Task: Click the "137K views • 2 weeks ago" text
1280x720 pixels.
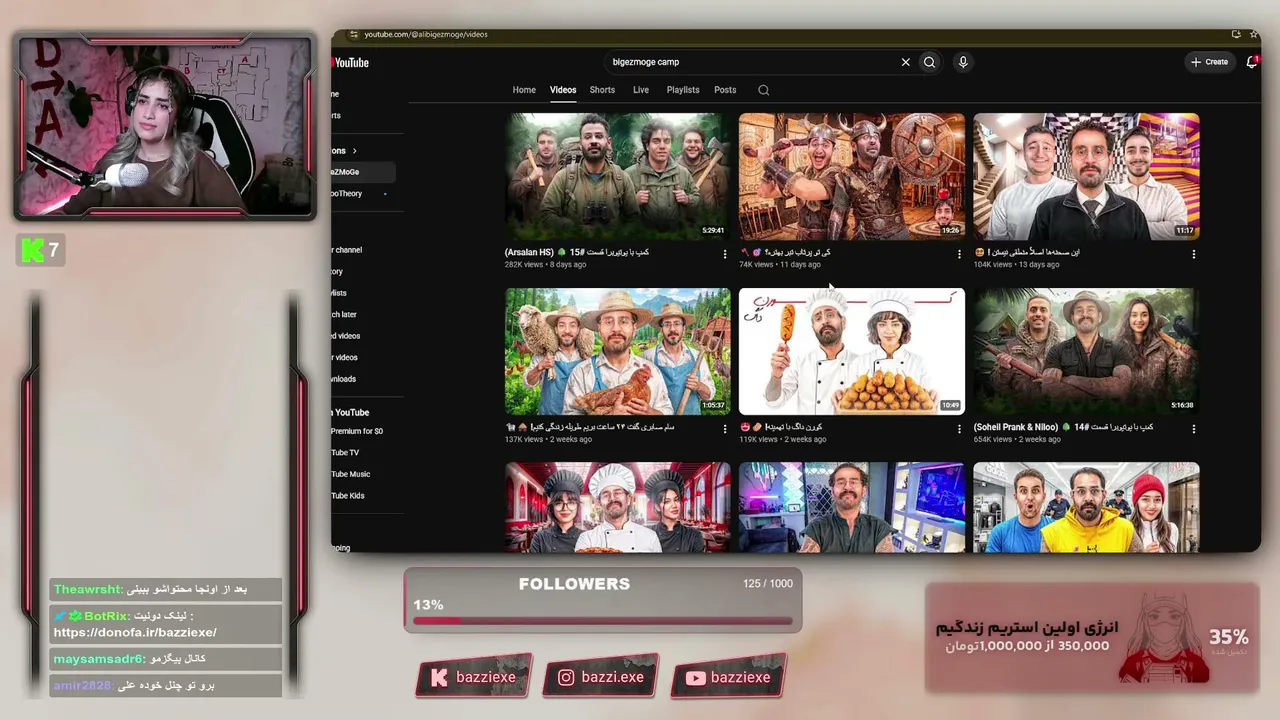Action: tap(549, 440)
